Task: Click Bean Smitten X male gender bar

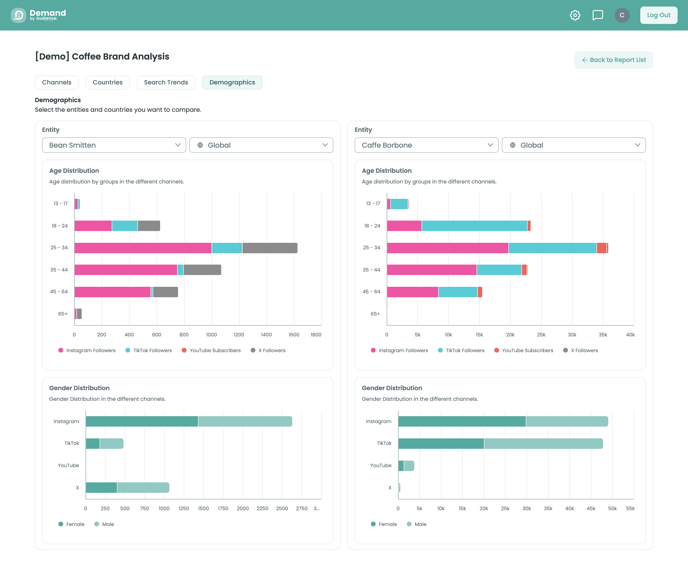Action: coord(143,488)
